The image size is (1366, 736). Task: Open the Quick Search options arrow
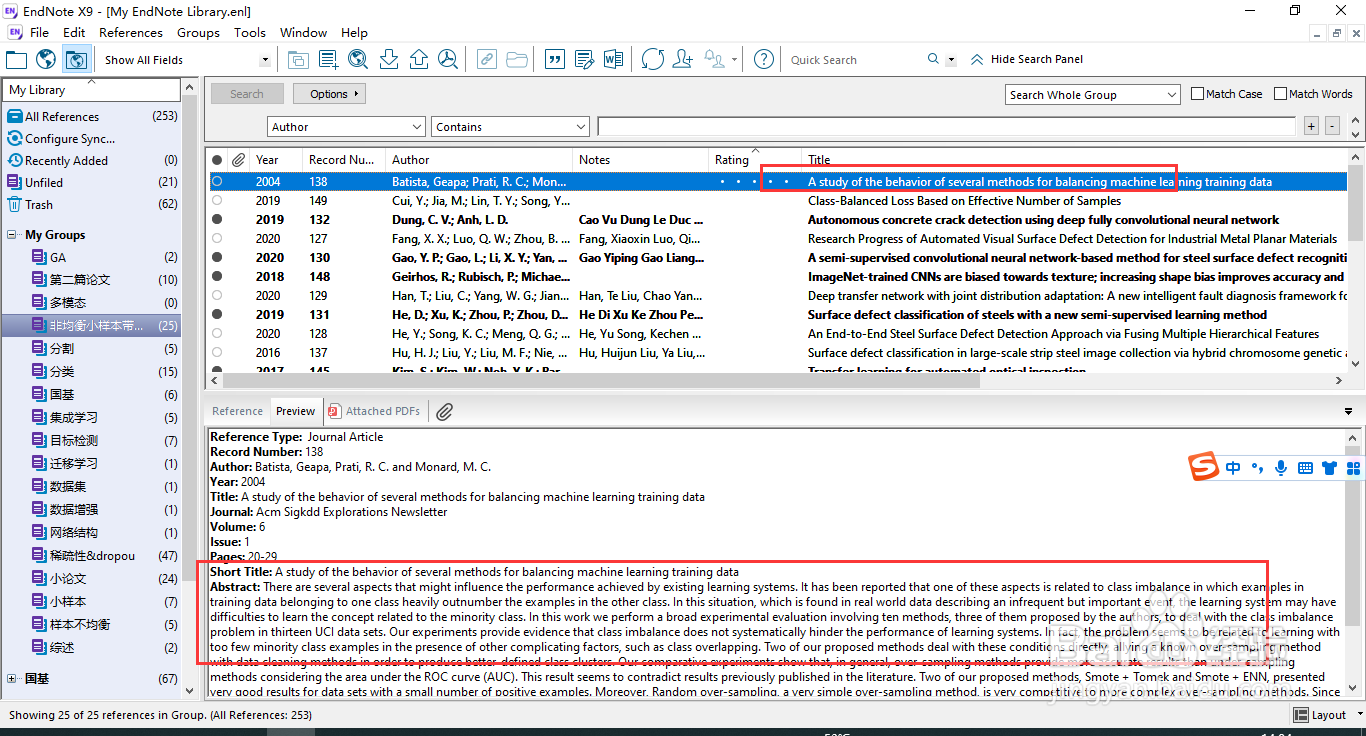[x=951, y=60]
